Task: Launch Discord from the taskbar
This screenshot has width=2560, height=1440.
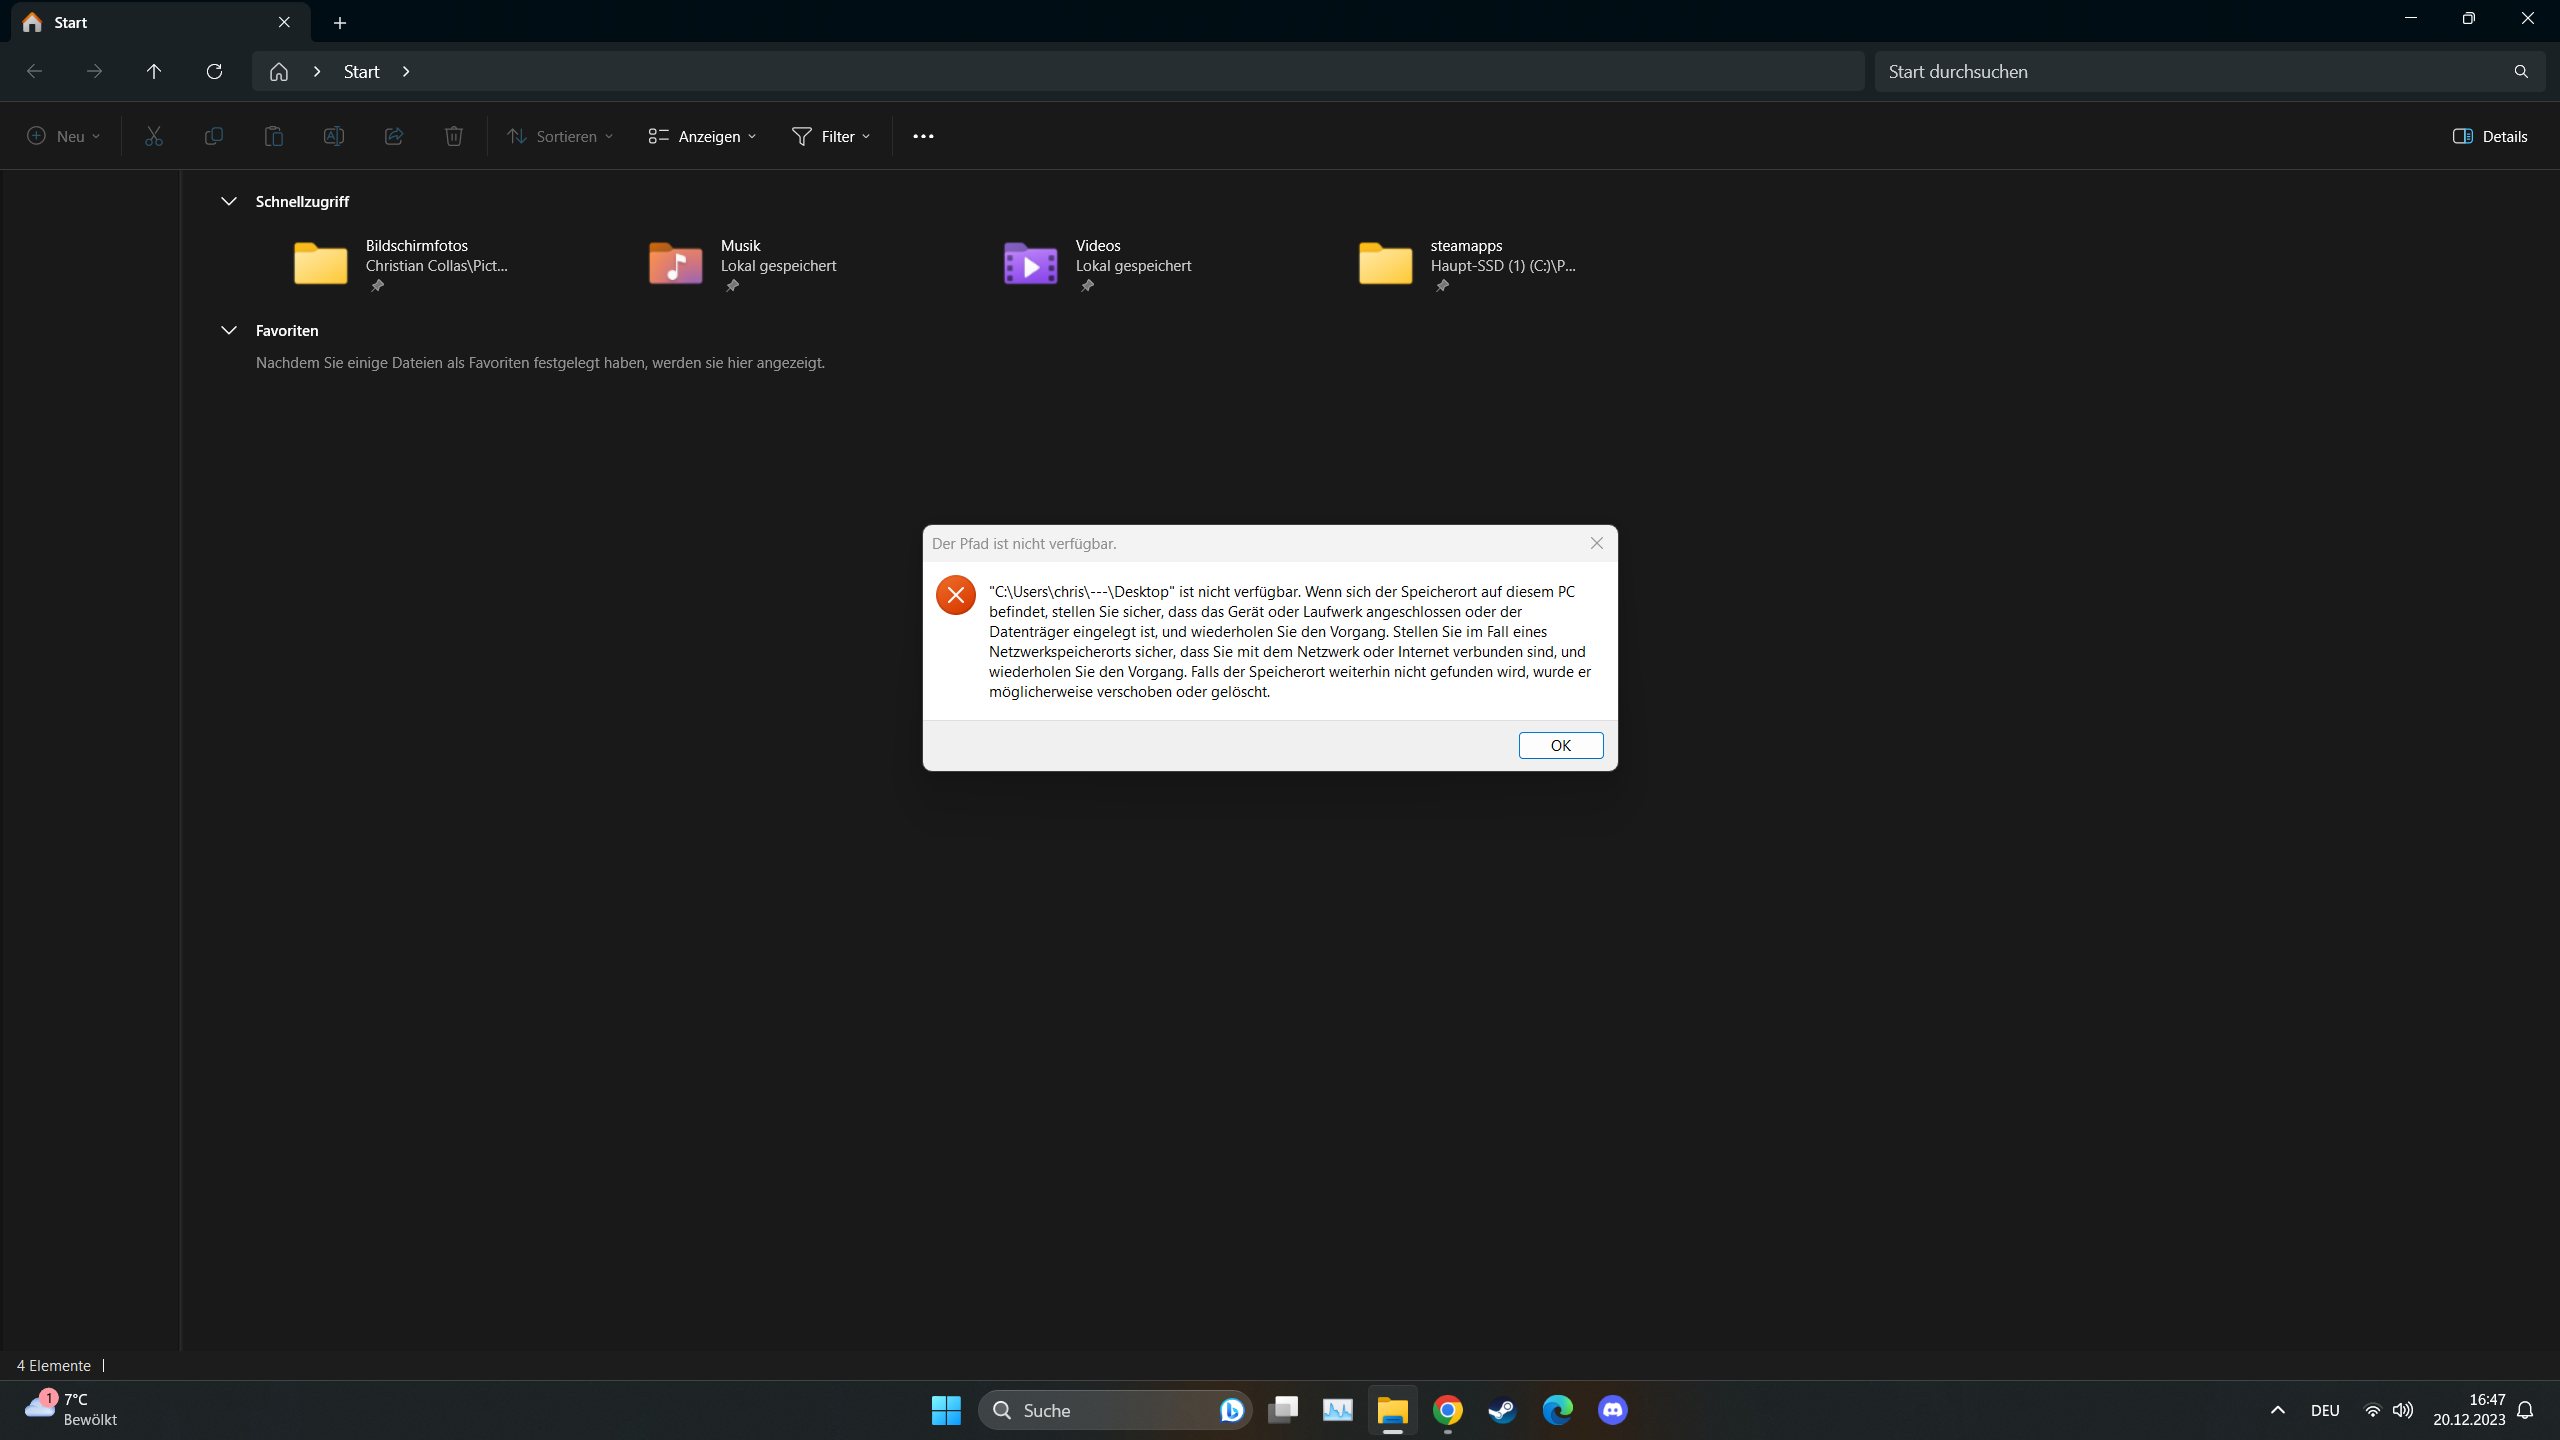Action: pyautogui.click(x=1612, y=1410)
